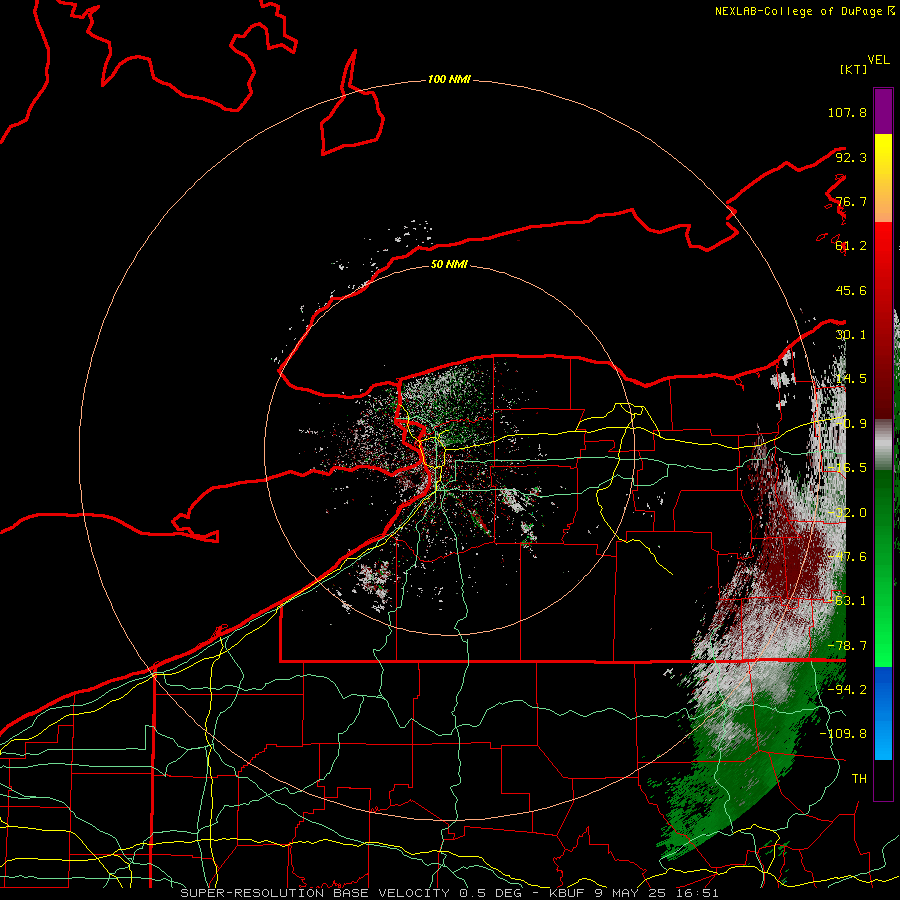Click the 107.8 legend value
Screen dimensions: 900x900
point(847,112)
